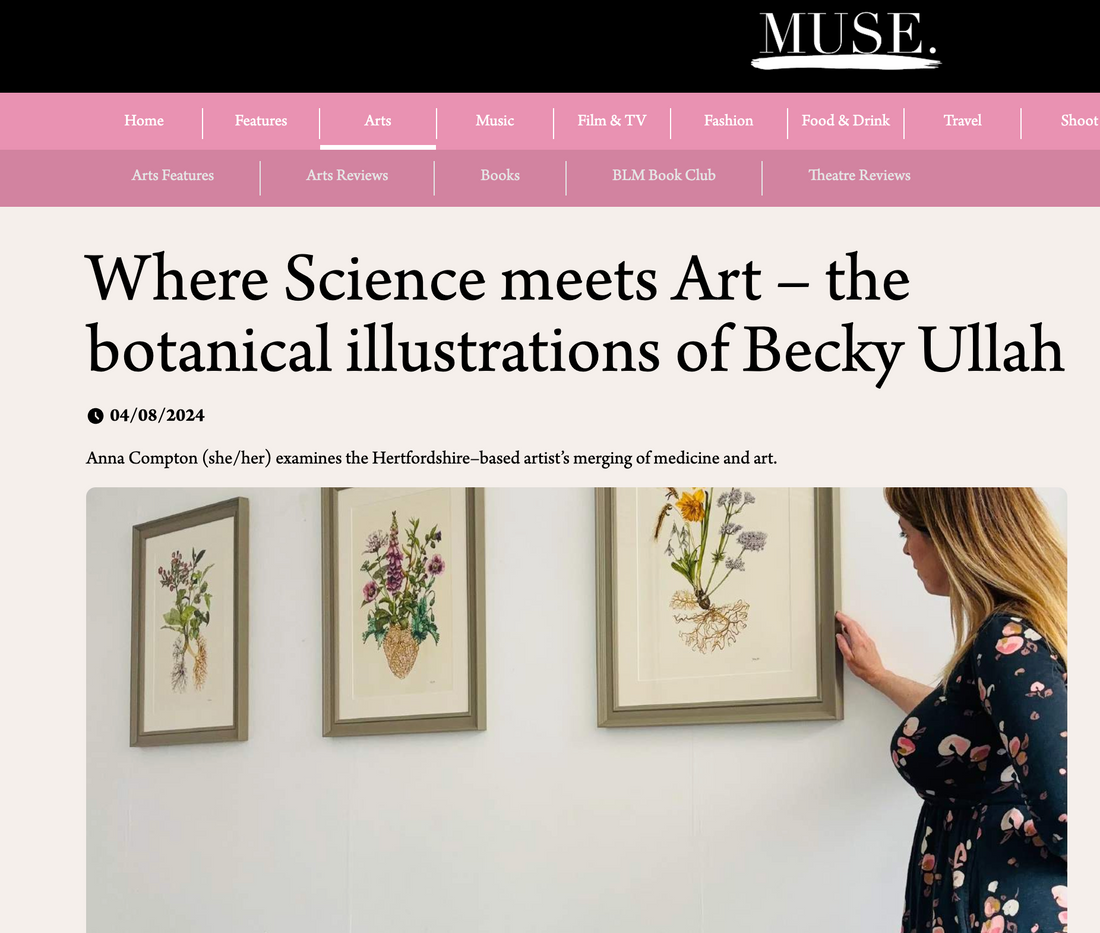Screen dimensions: 1100x933
Task: Select the Arts navigation tab
Action: pos(378,121)
